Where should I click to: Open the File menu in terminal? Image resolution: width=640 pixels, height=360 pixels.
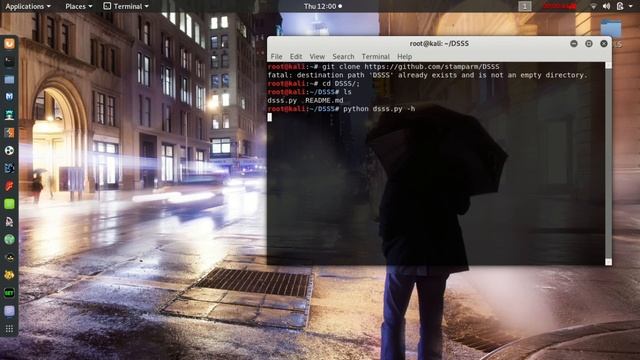point(276,56)
